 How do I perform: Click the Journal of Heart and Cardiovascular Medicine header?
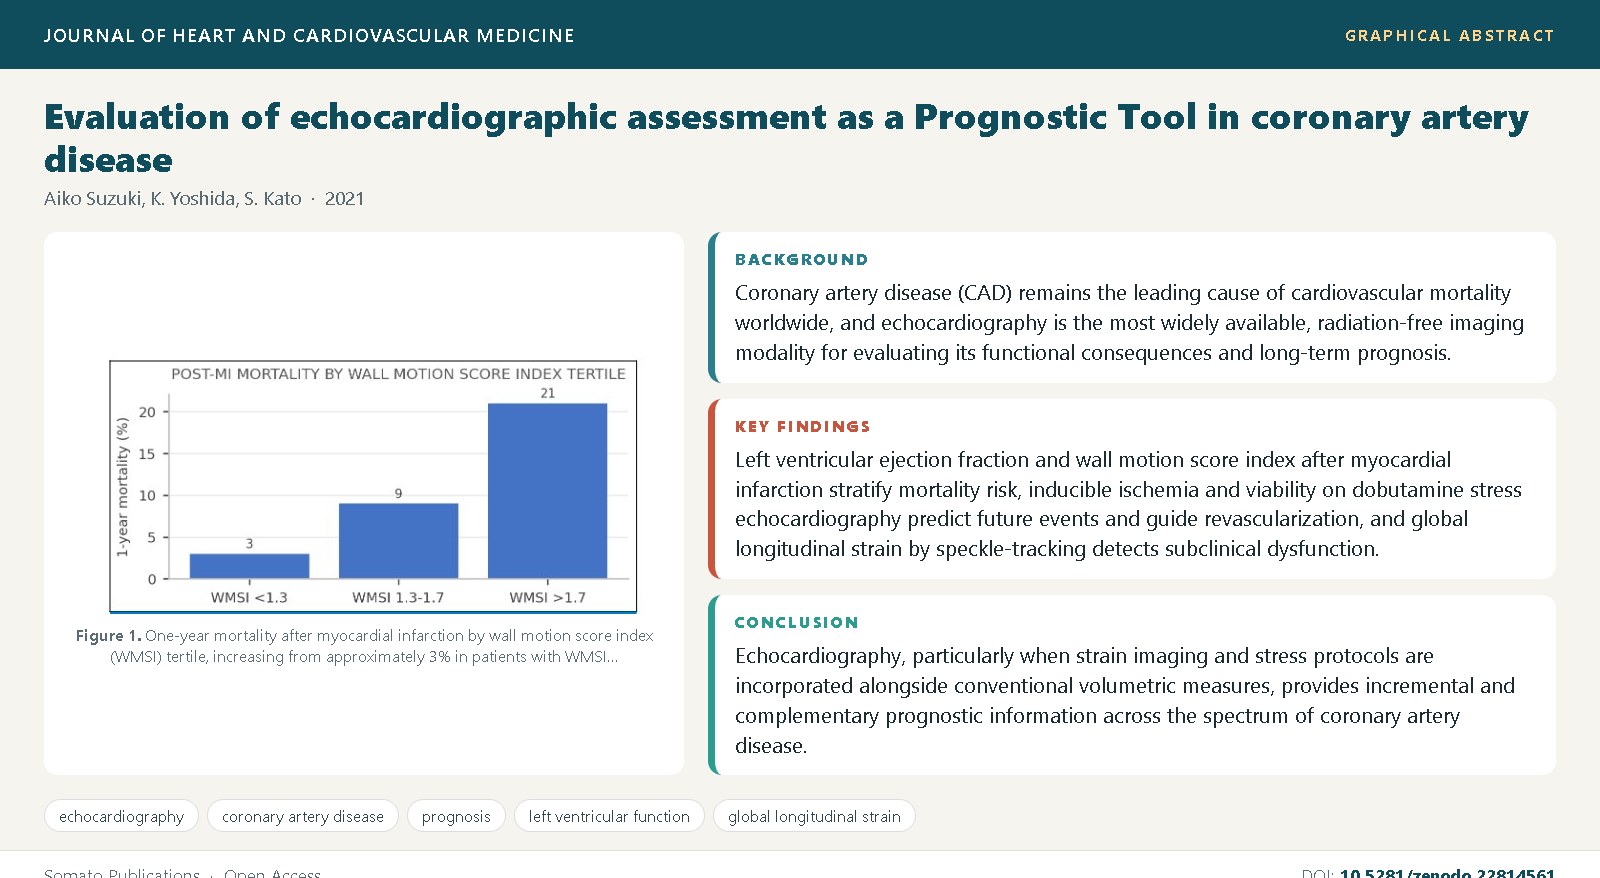(309, 35)
